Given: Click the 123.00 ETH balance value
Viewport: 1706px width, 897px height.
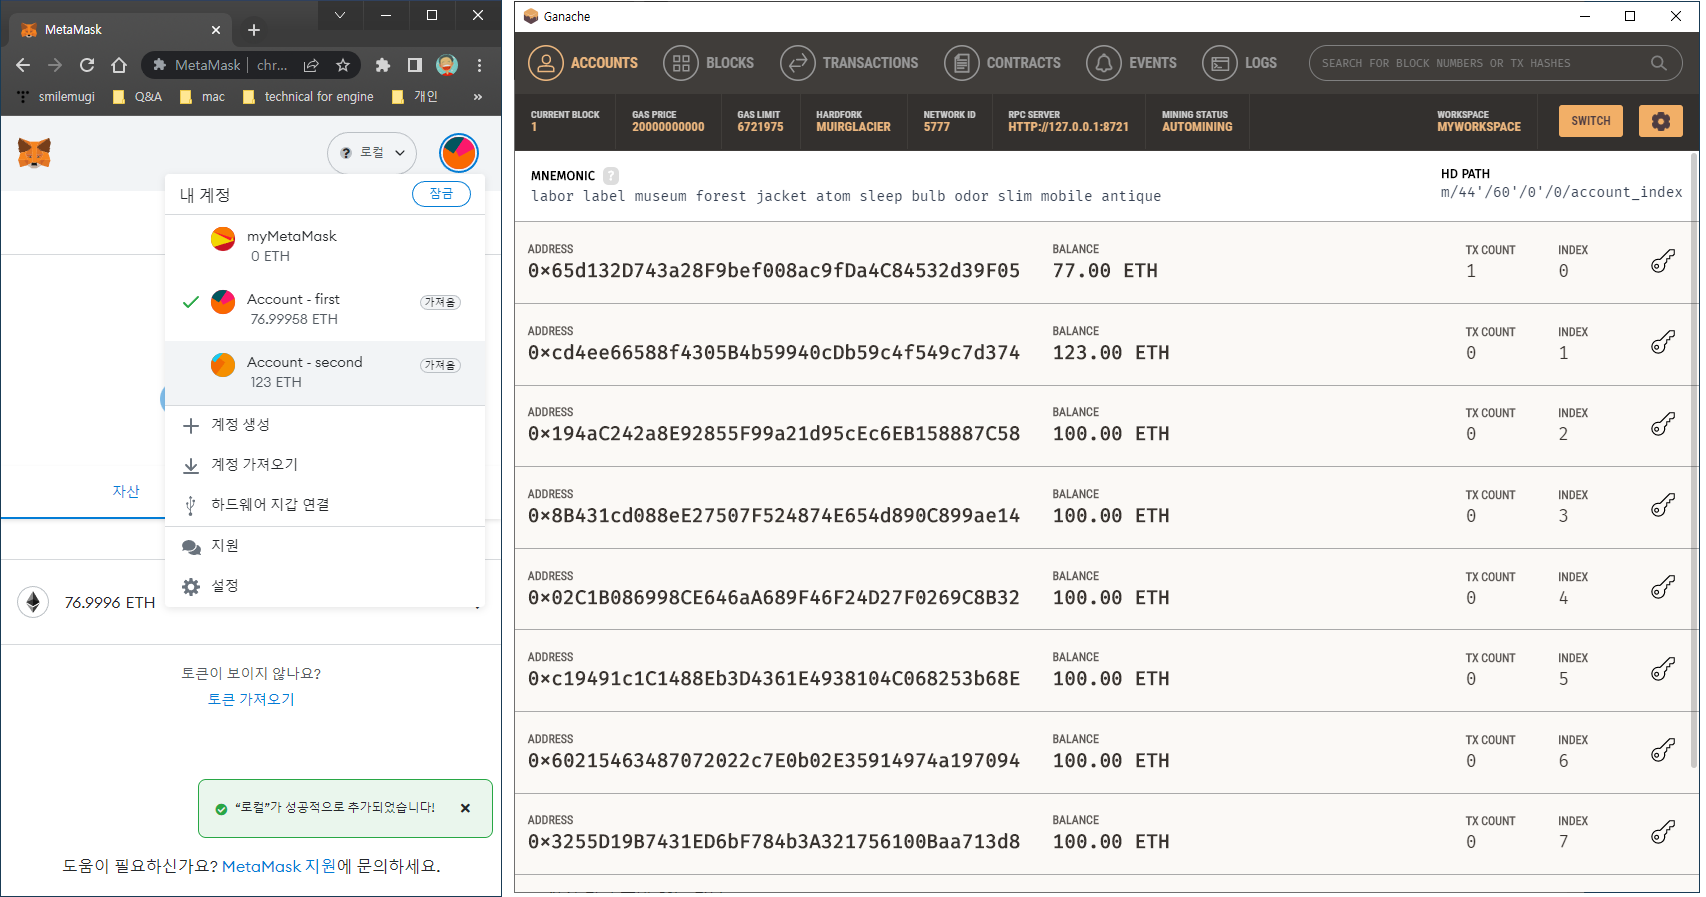Looking at the screenshot, I should (x=1111, y=352).
